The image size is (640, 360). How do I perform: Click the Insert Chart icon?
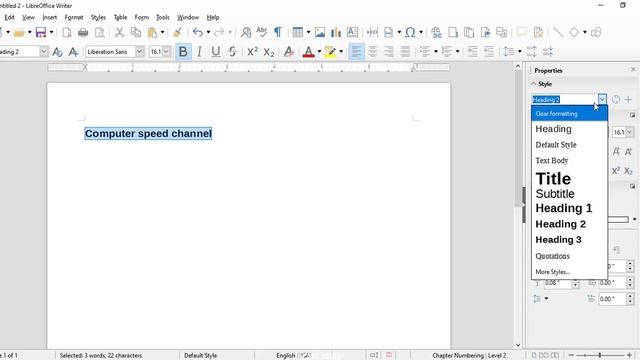(336, 32)
